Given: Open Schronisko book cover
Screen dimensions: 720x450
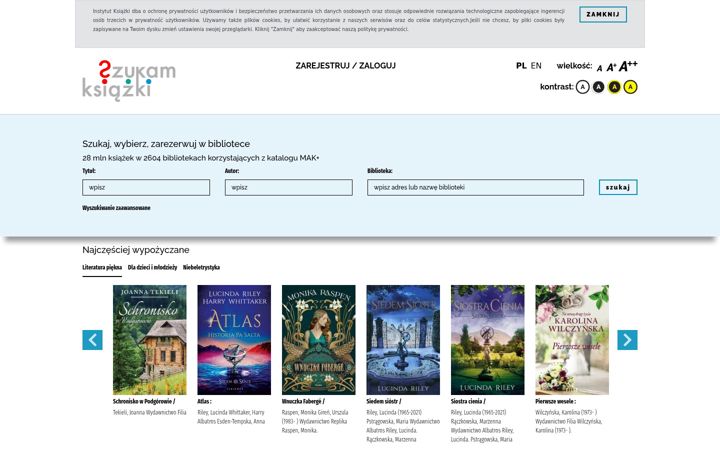Looking at the screenshot, I should click(x=150, y=340).
